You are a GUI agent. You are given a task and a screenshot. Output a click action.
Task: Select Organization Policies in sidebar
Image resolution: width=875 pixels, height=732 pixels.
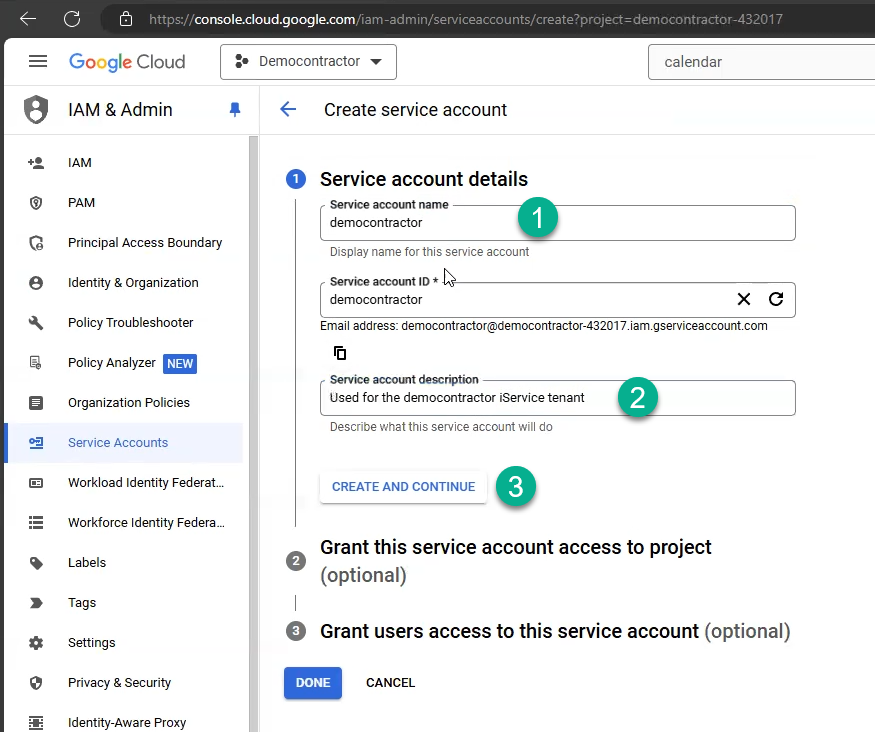click(129, 403)
